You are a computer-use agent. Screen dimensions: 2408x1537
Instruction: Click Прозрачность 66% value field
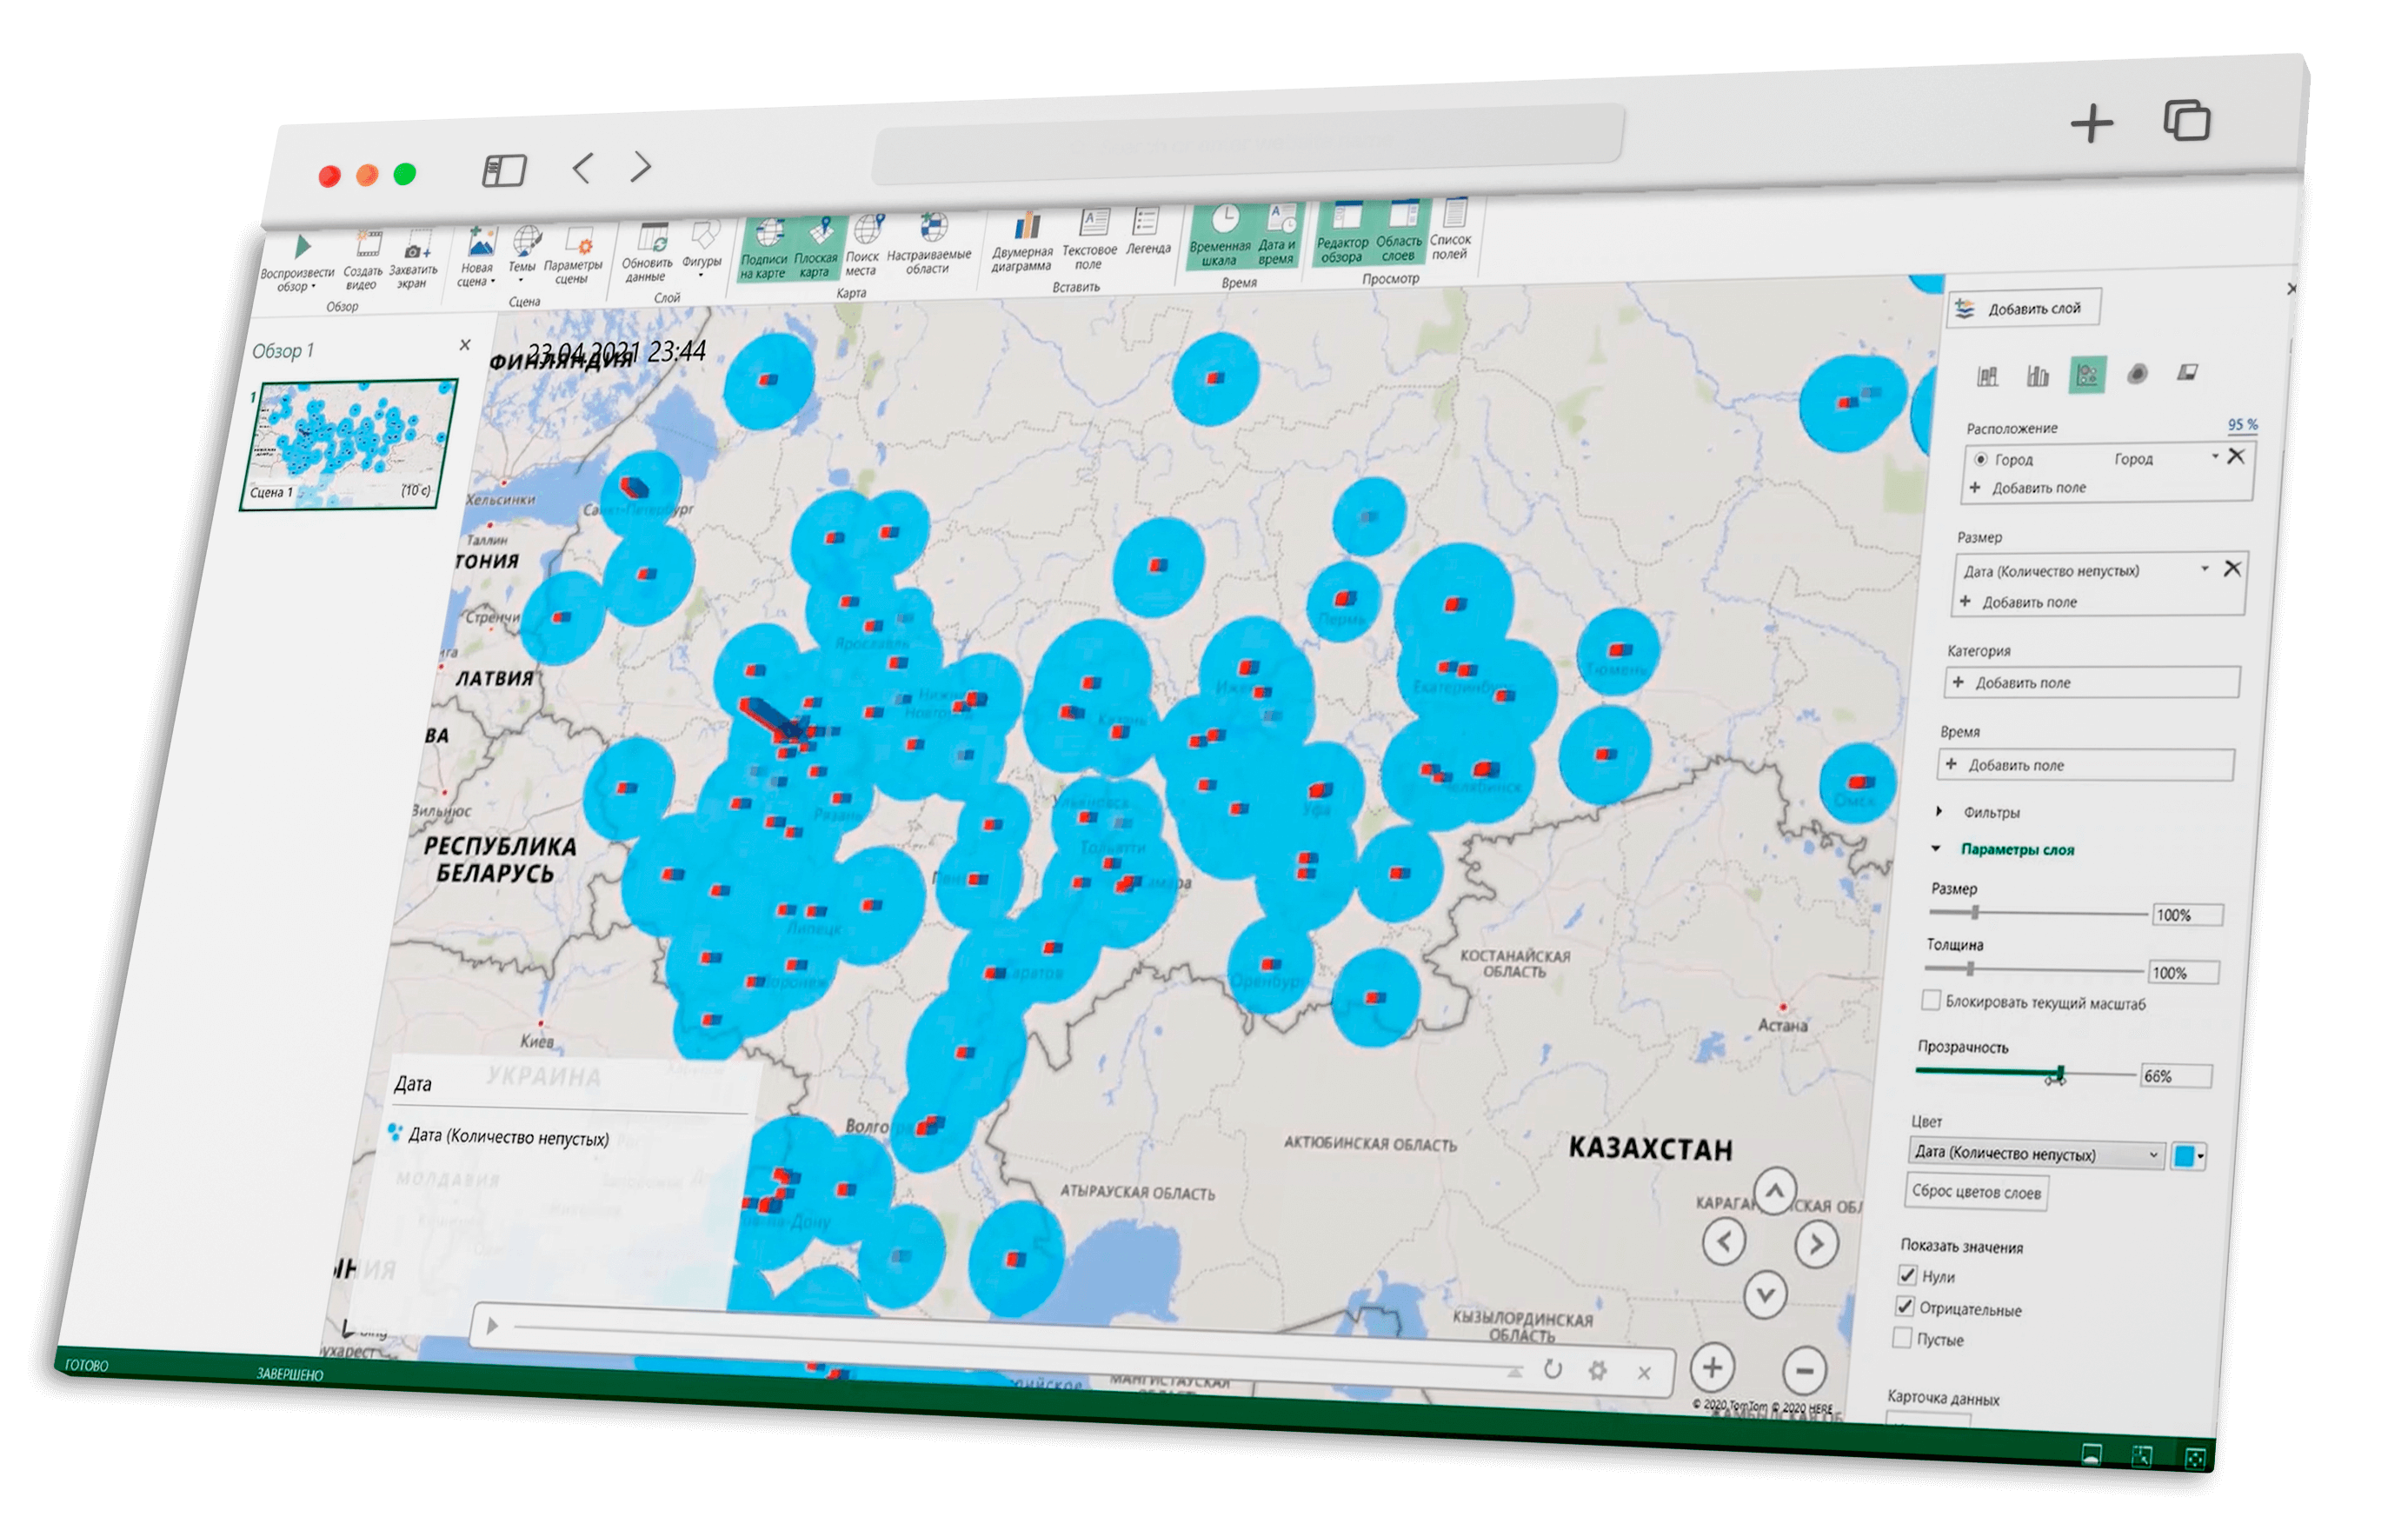pyautogui.click(x=2176, y=1076)
